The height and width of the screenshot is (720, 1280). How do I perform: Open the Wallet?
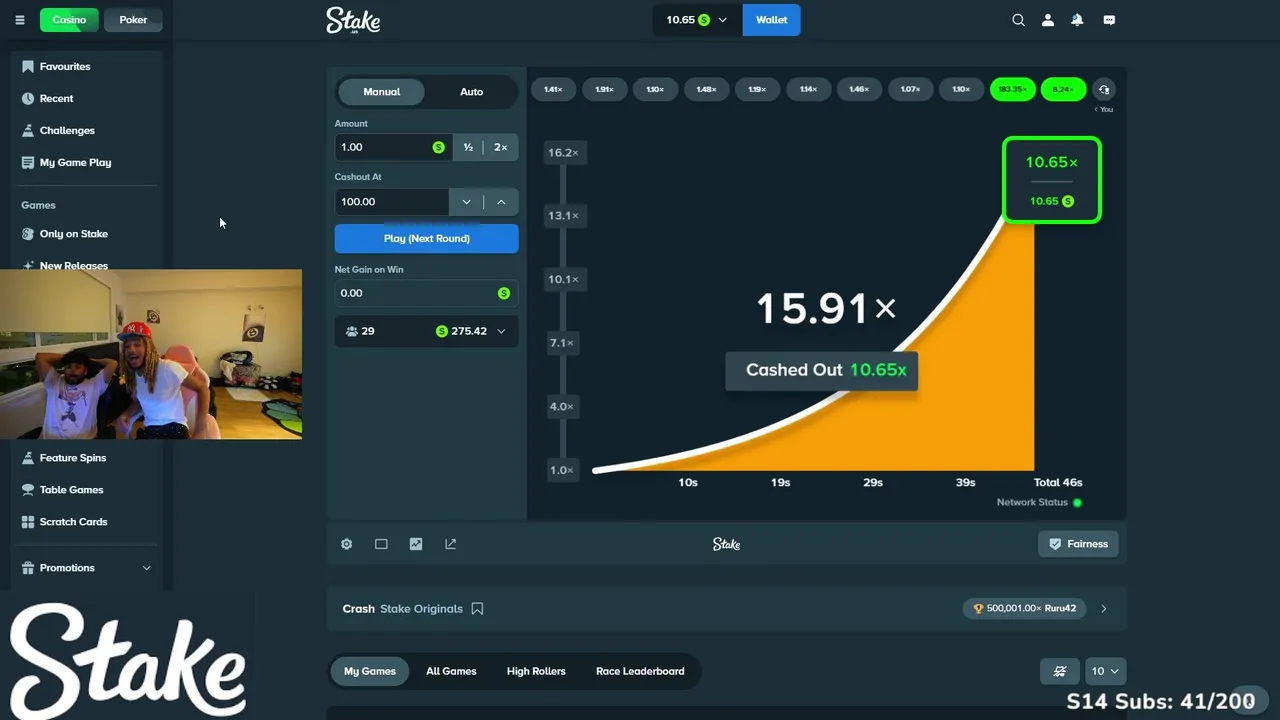click(771, 20)
